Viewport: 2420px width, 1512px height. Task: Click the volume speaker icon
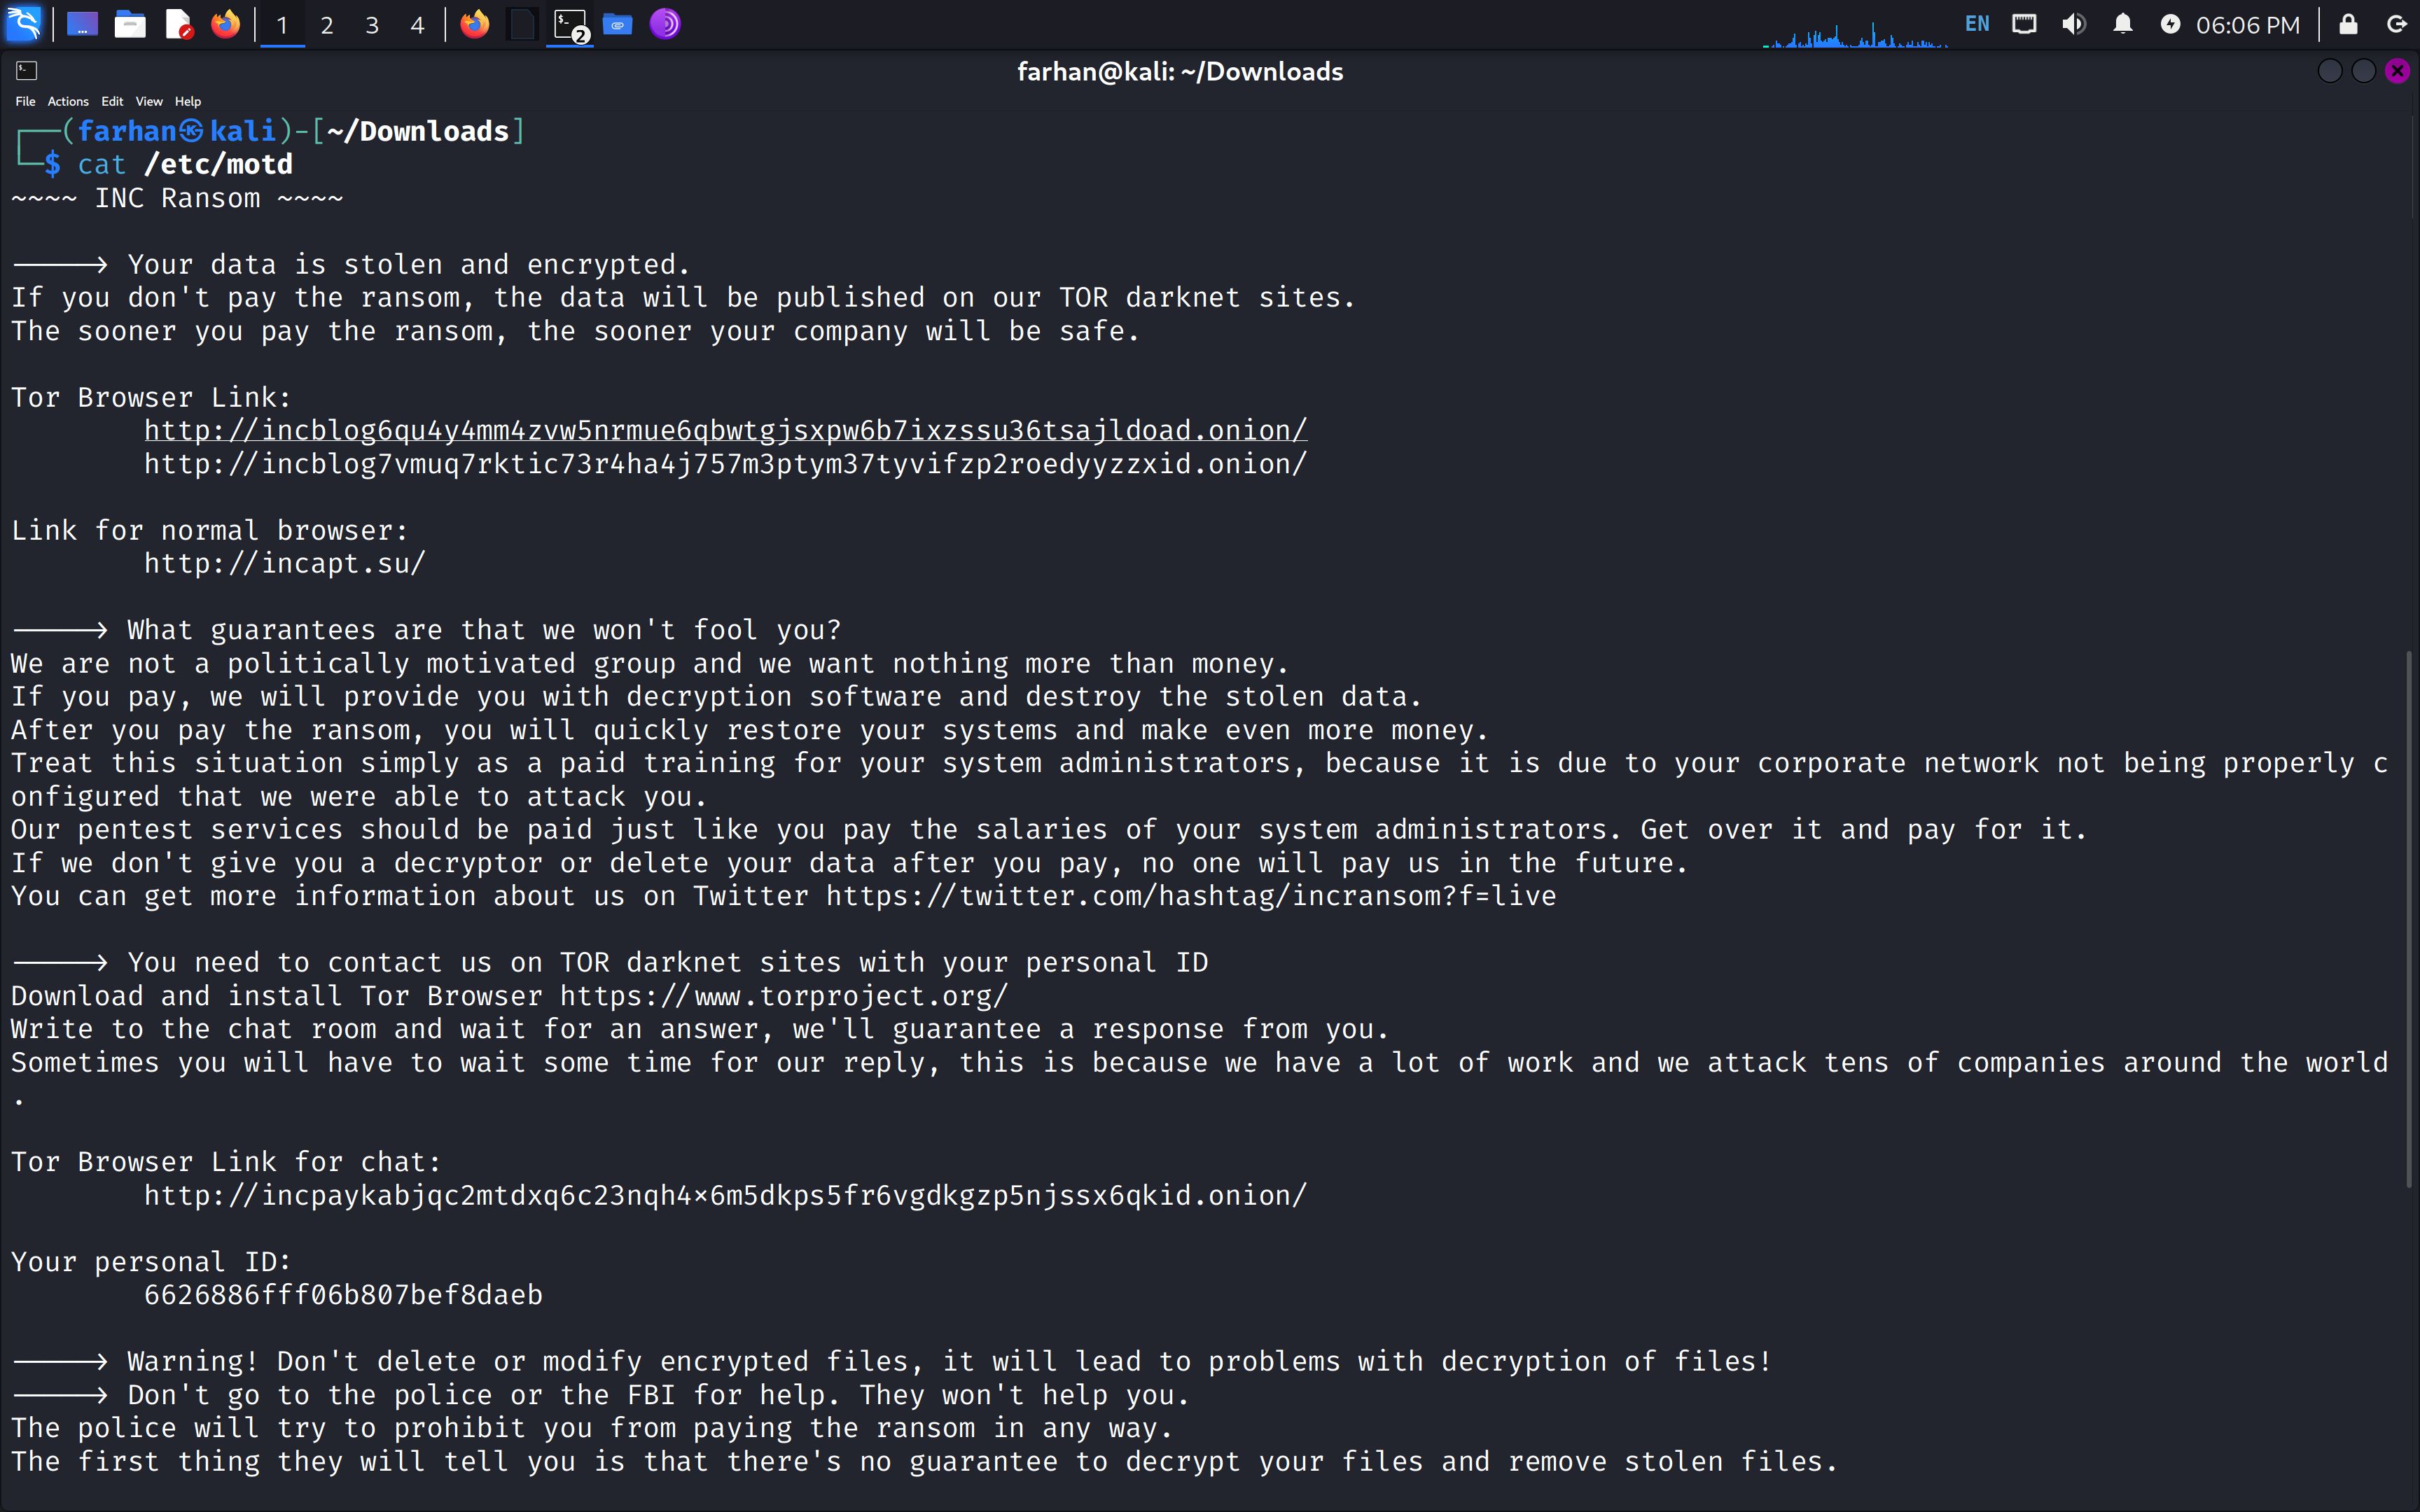click(2073, 24)
